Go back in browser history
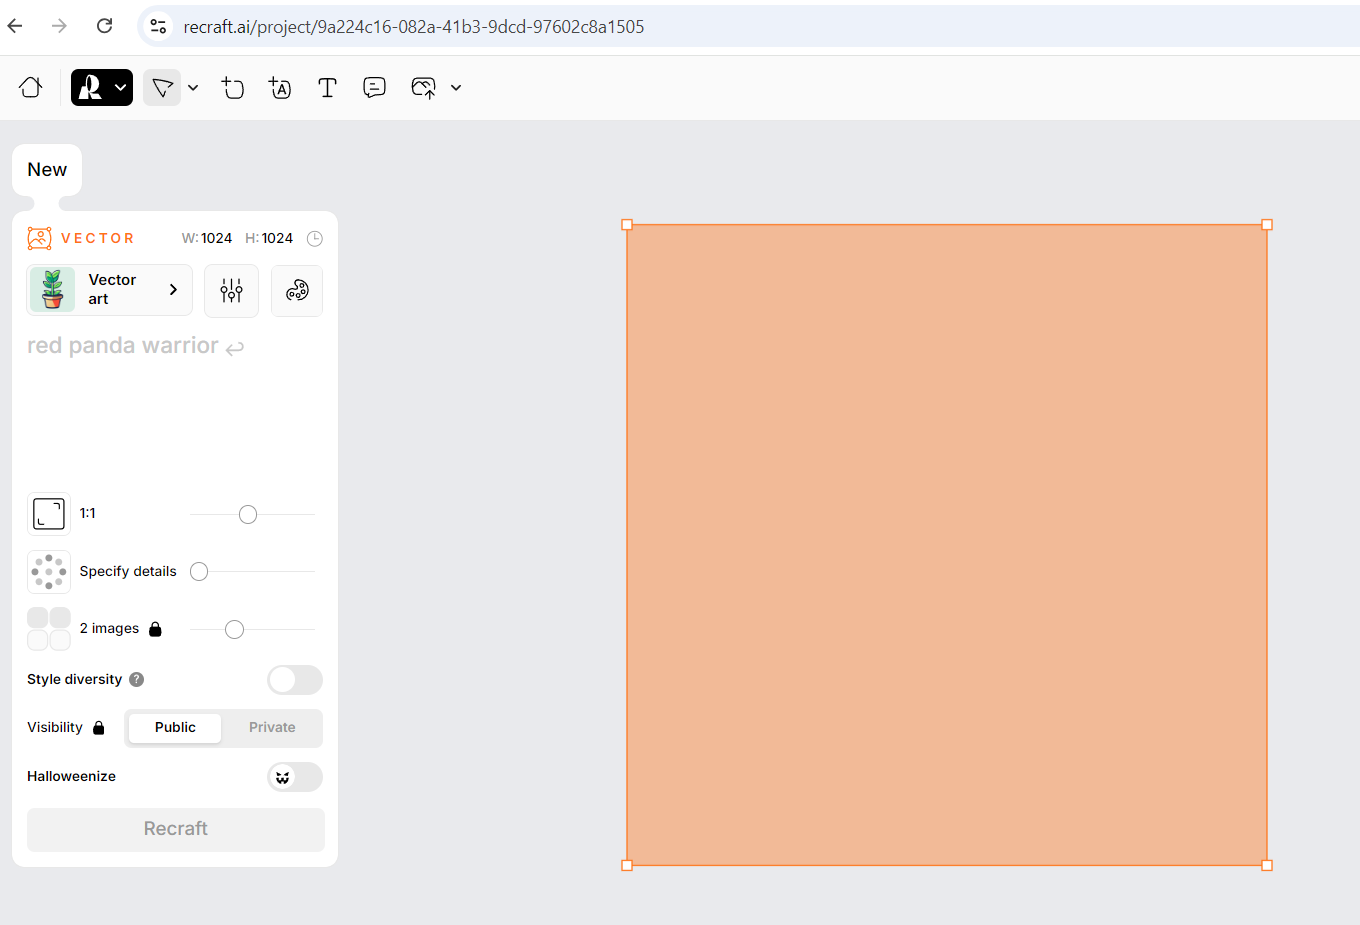 (15, 26)
